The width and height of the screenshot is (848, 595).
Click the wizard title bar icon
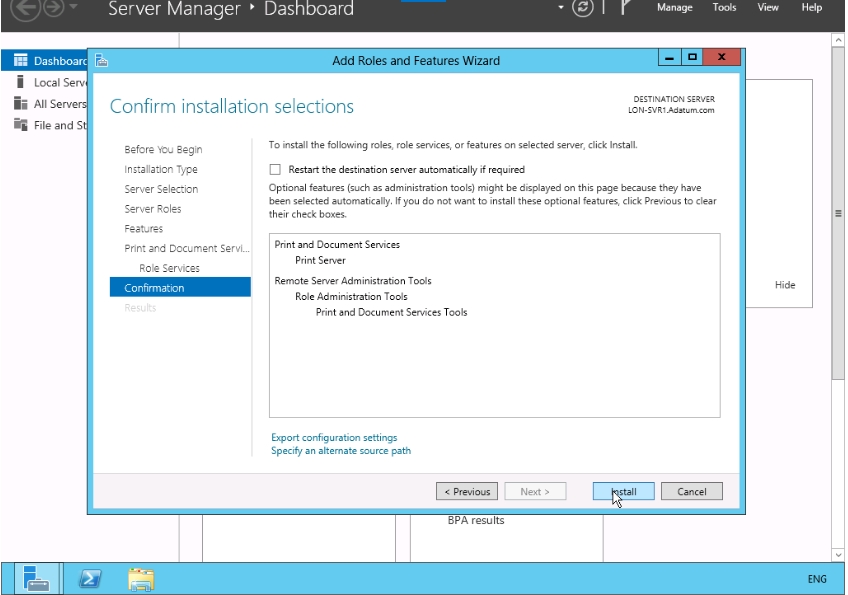[101, 60]
